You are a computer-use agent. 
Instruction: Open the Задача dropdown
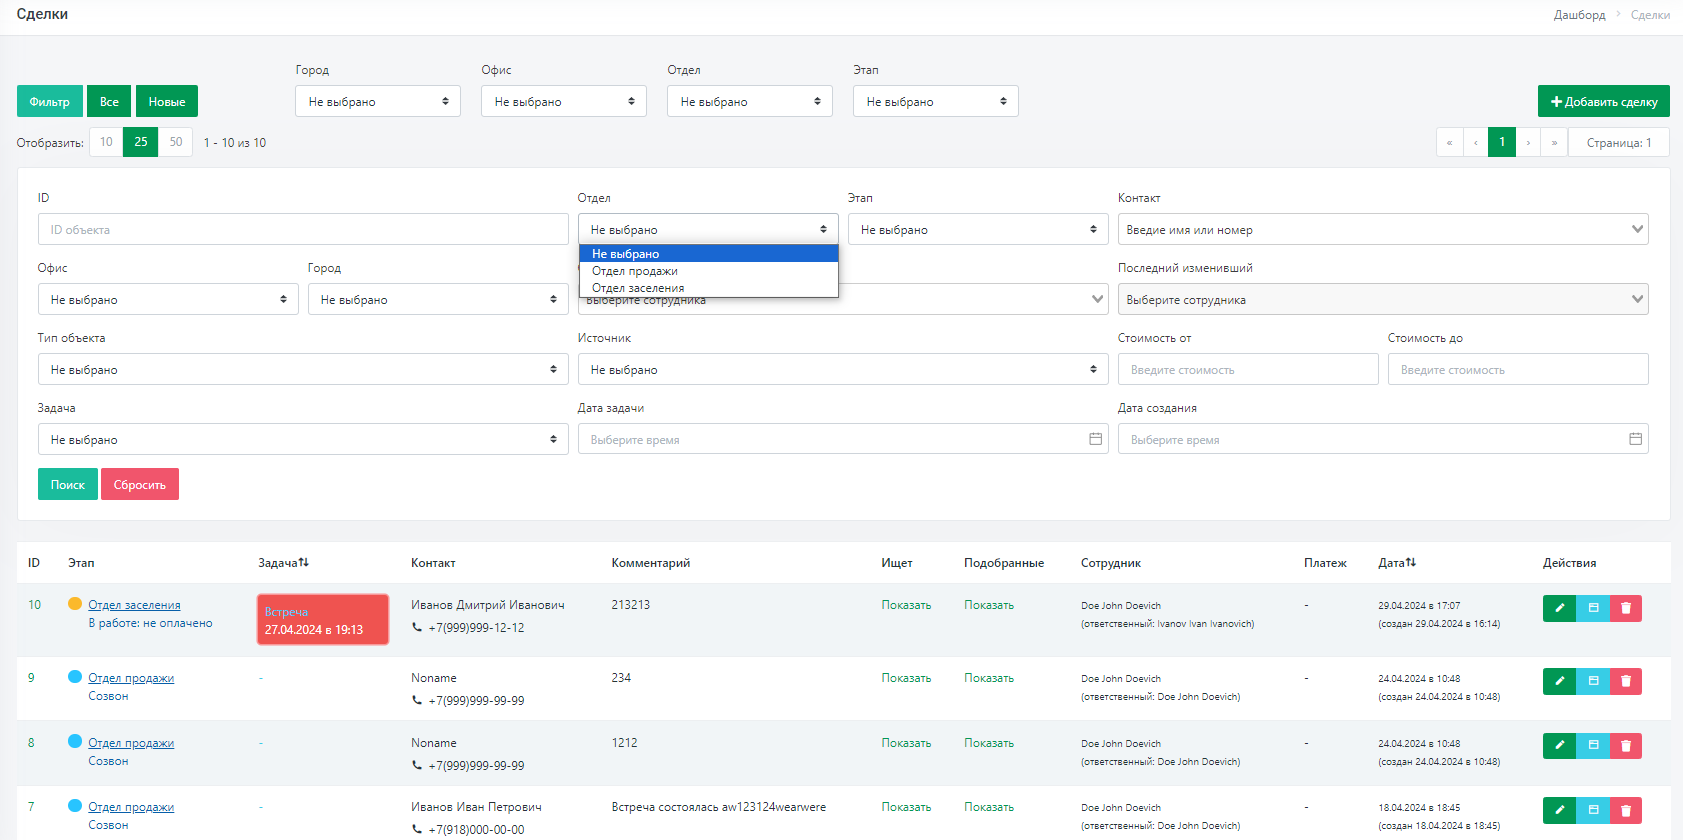(303, 439)
